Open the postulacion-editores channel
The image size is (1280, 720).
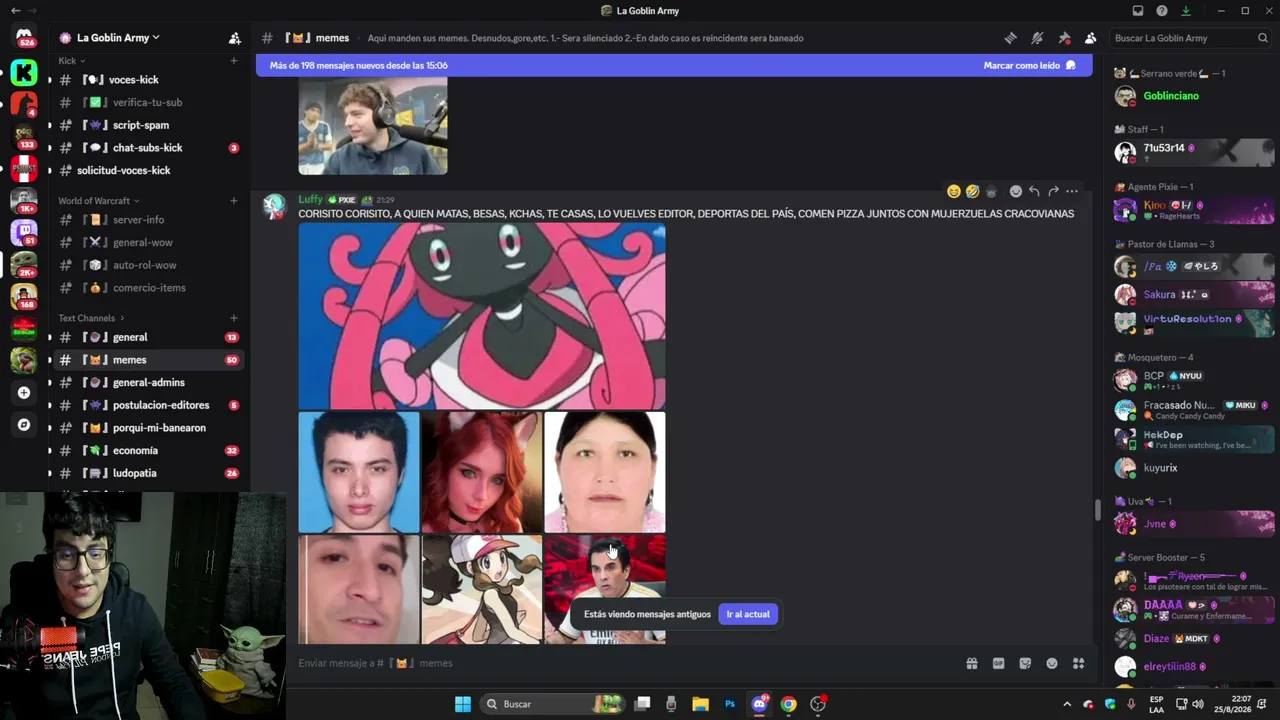pos(147,405)
